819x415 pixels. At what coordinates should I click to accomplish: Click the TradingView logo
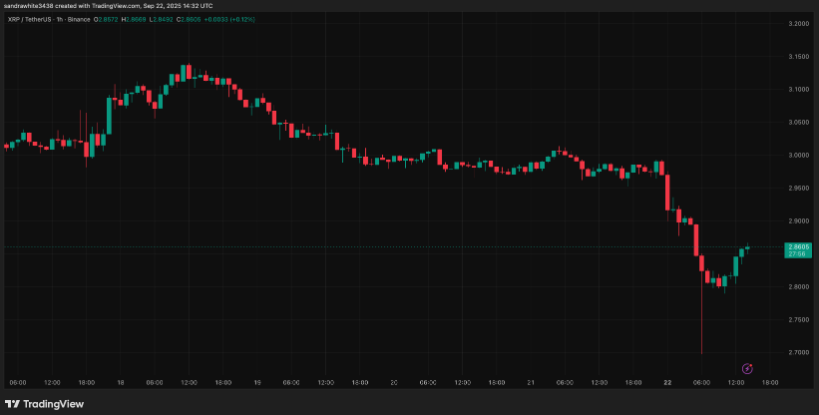pyautogui.click(x=44, y=404)
